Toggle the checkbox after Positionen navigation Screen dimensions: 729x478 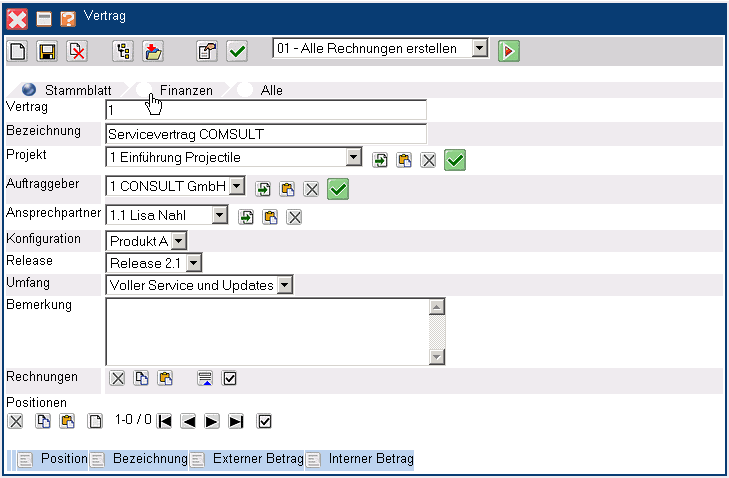pos(265,421)
